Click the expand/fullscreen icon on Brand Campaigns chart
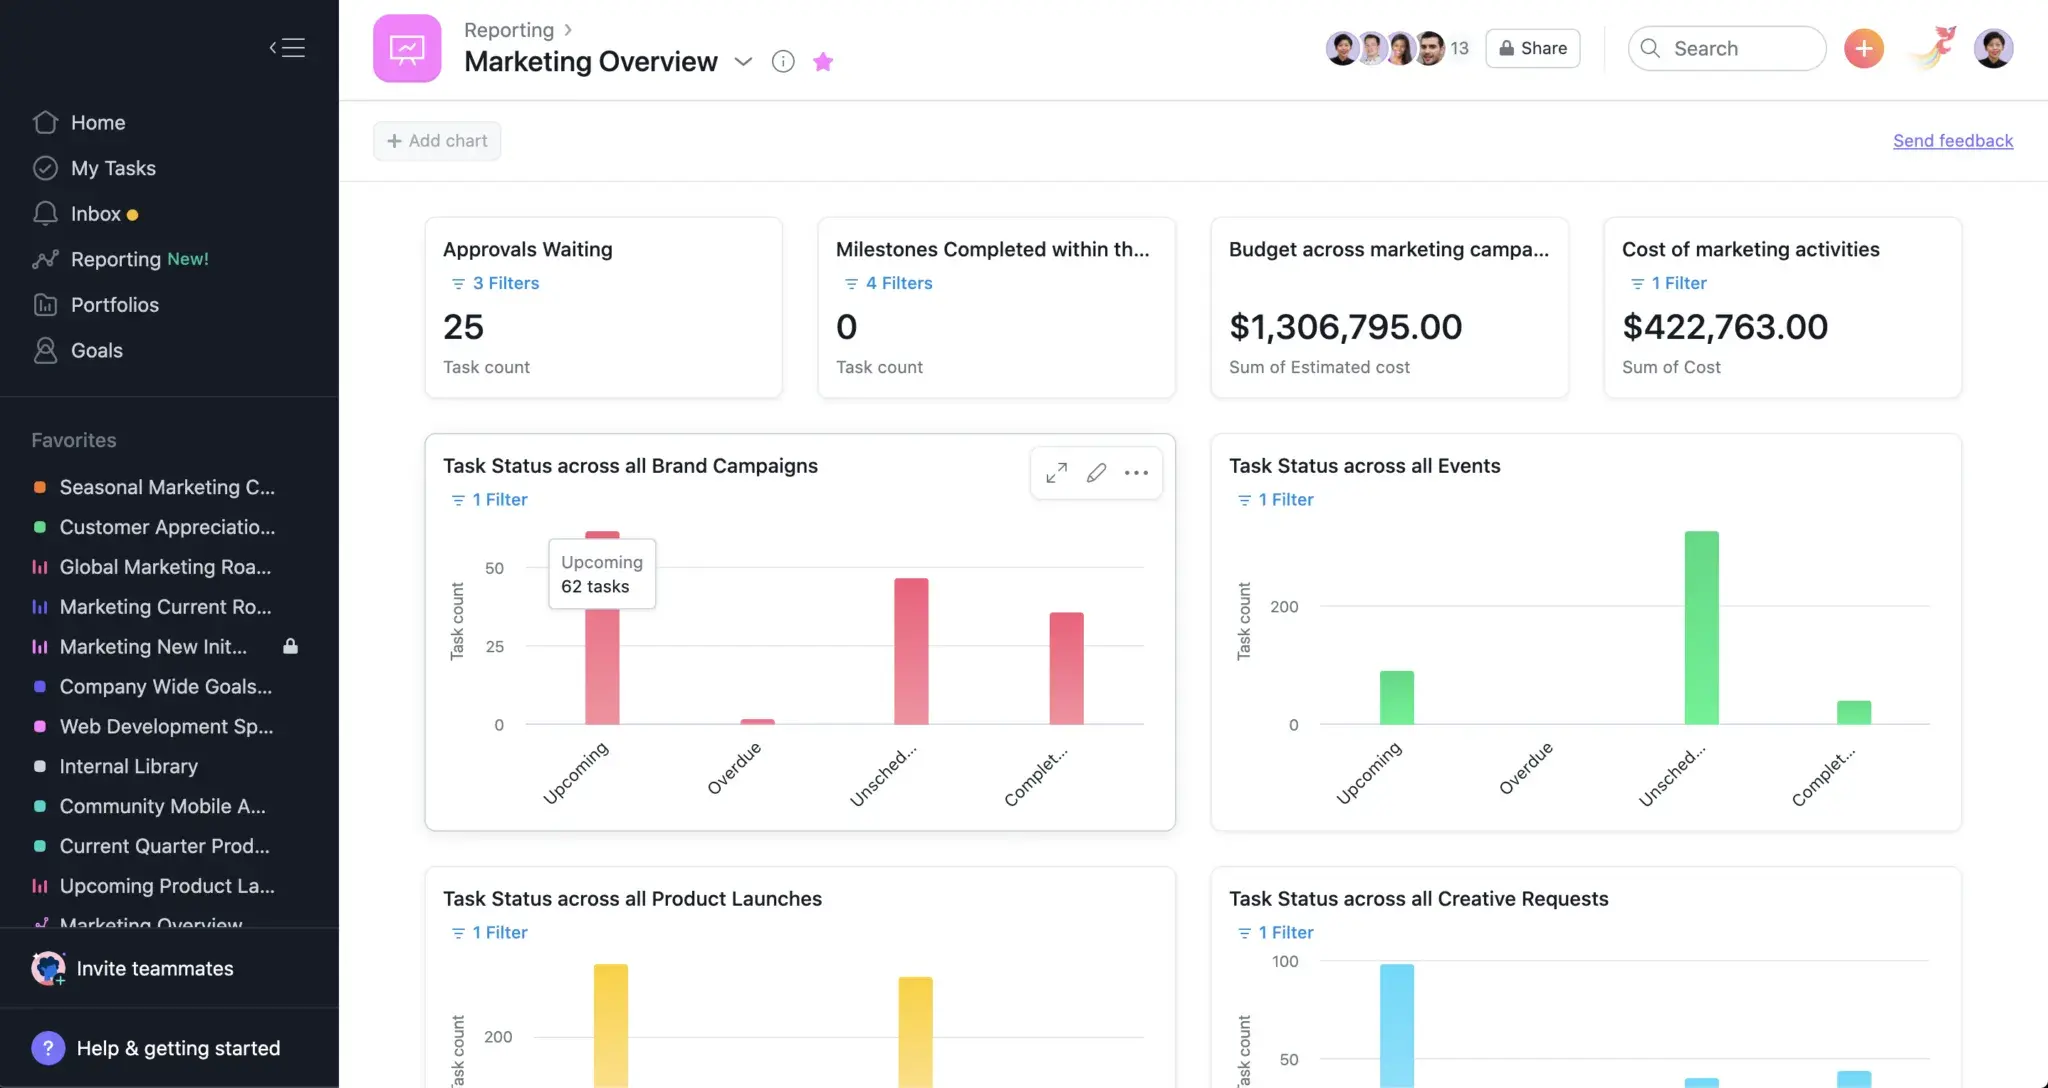This screenshot has height=1088, width=2048. [1057, 472]
